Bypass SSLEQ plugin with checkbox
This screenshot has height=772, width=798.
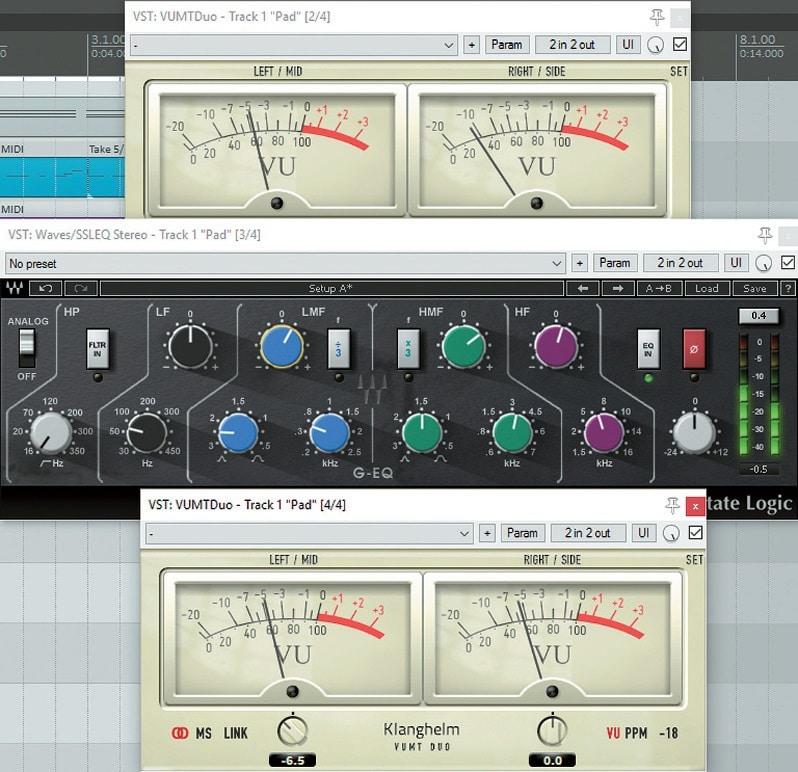click(x=788, y=263)
